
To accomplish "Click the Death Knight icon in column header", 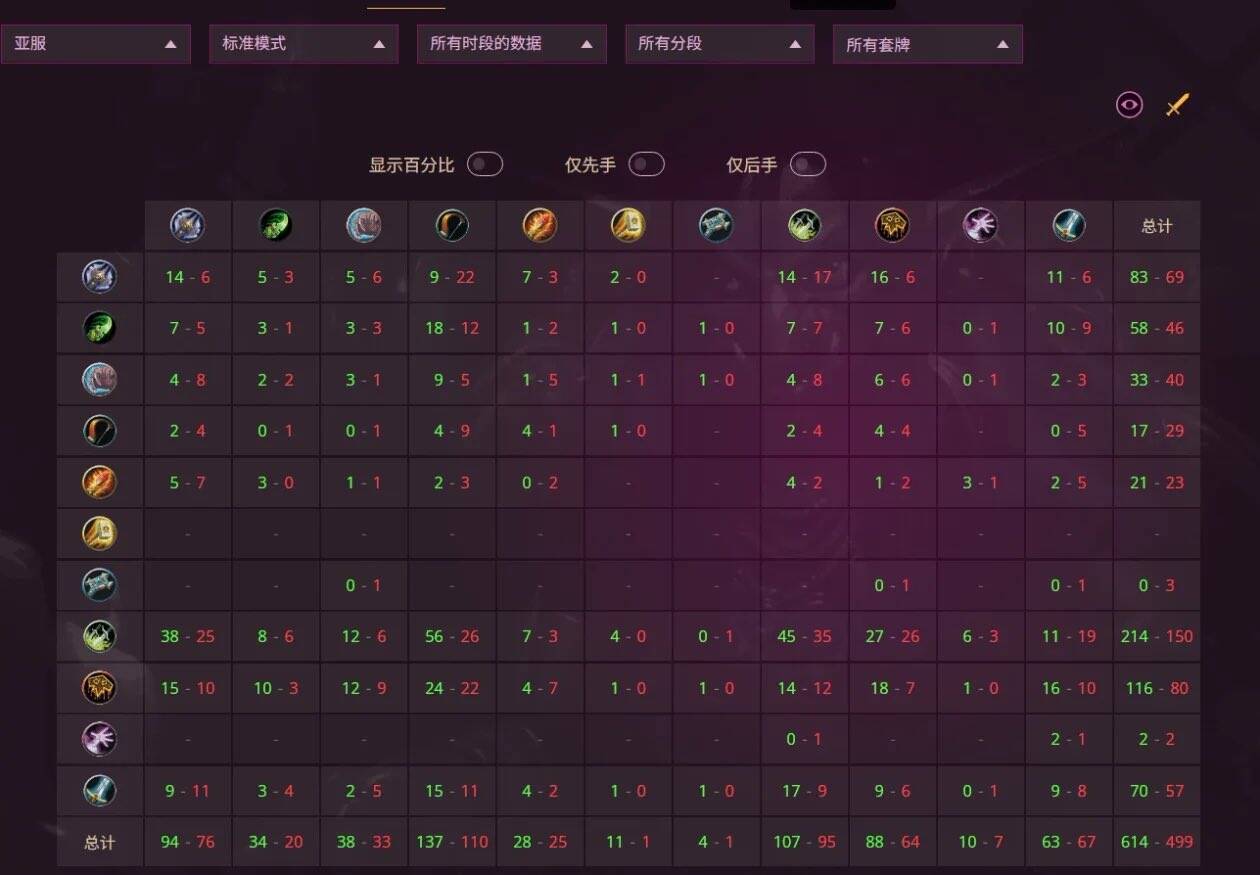I will tap(187, 225).
